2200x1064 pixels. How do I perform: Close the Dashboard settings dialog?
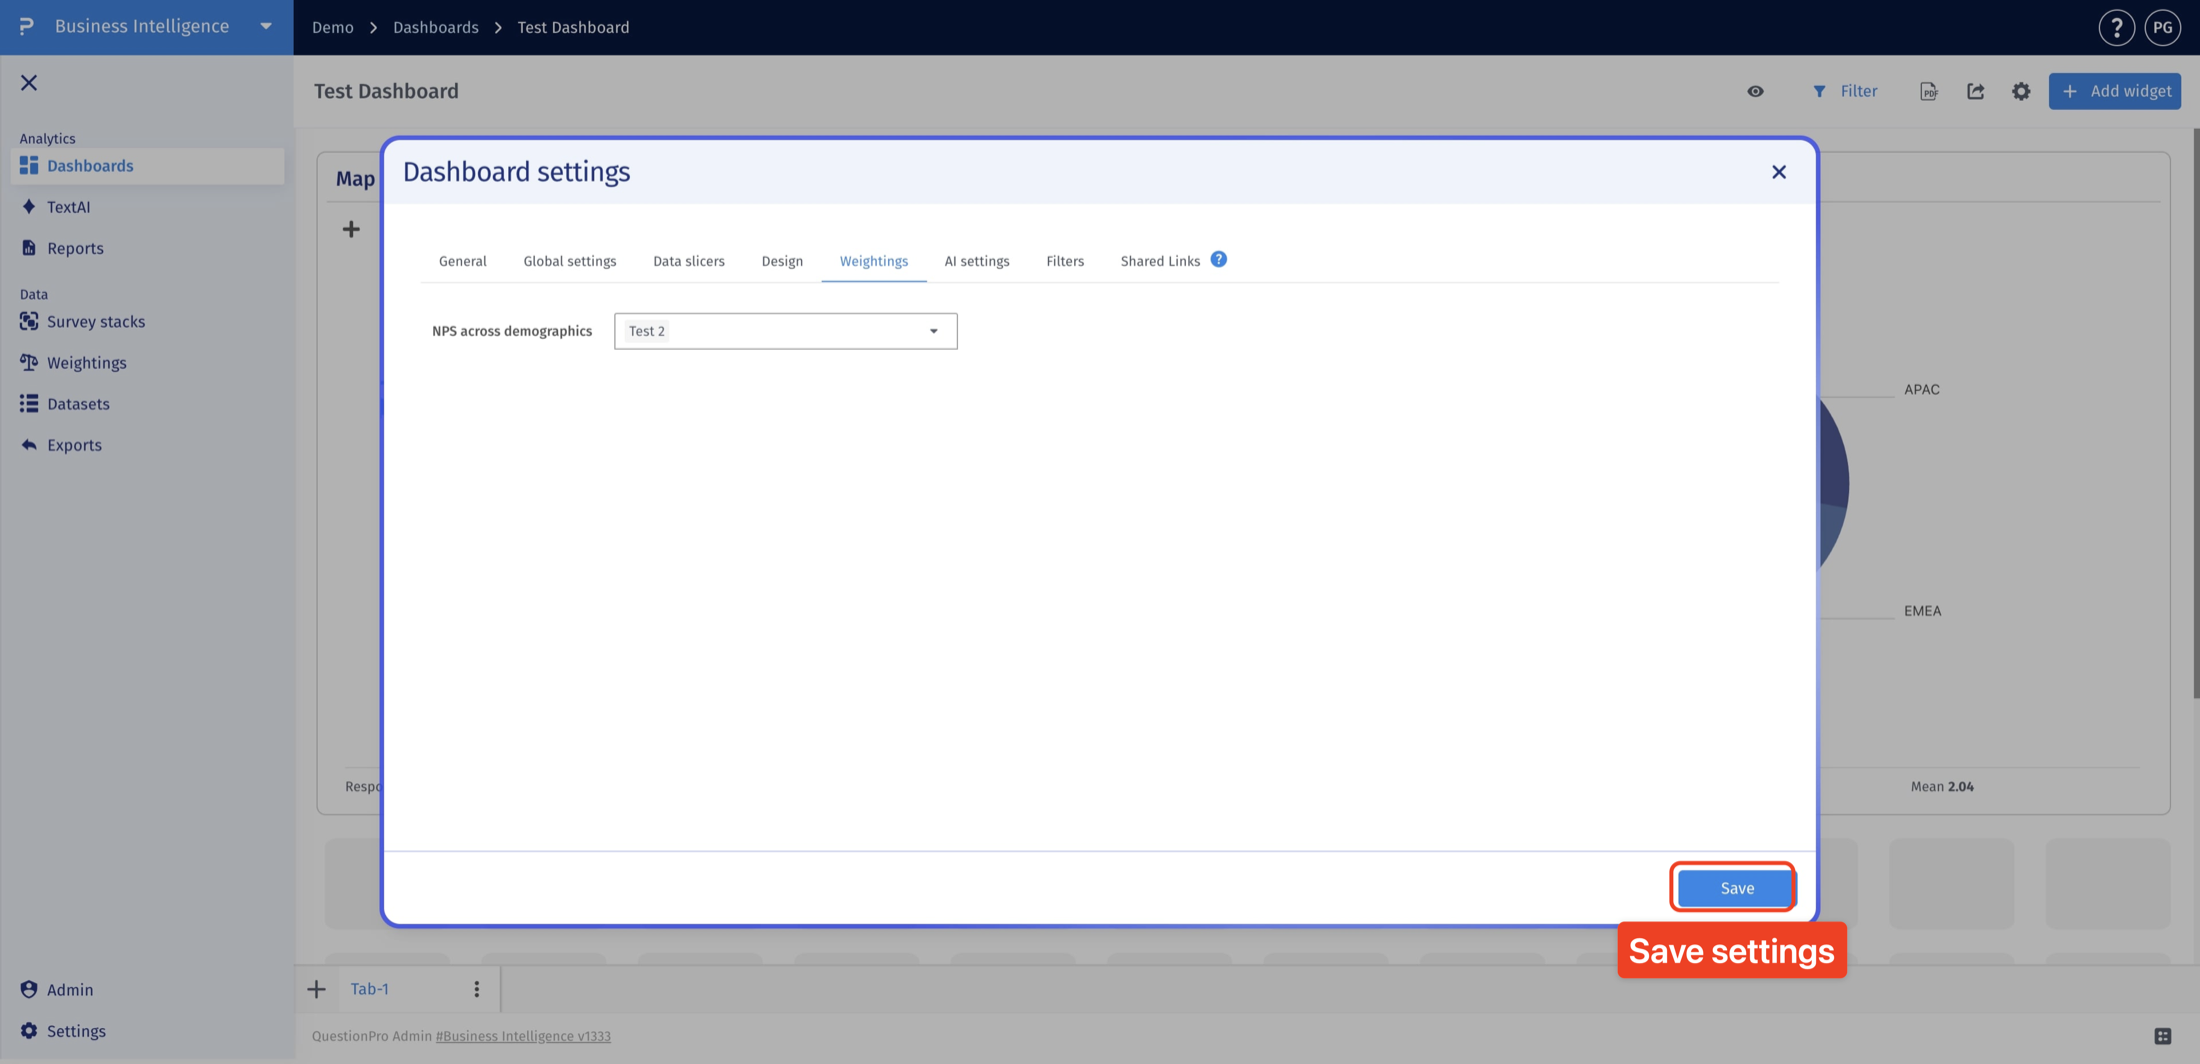(x=1778, y=172)
